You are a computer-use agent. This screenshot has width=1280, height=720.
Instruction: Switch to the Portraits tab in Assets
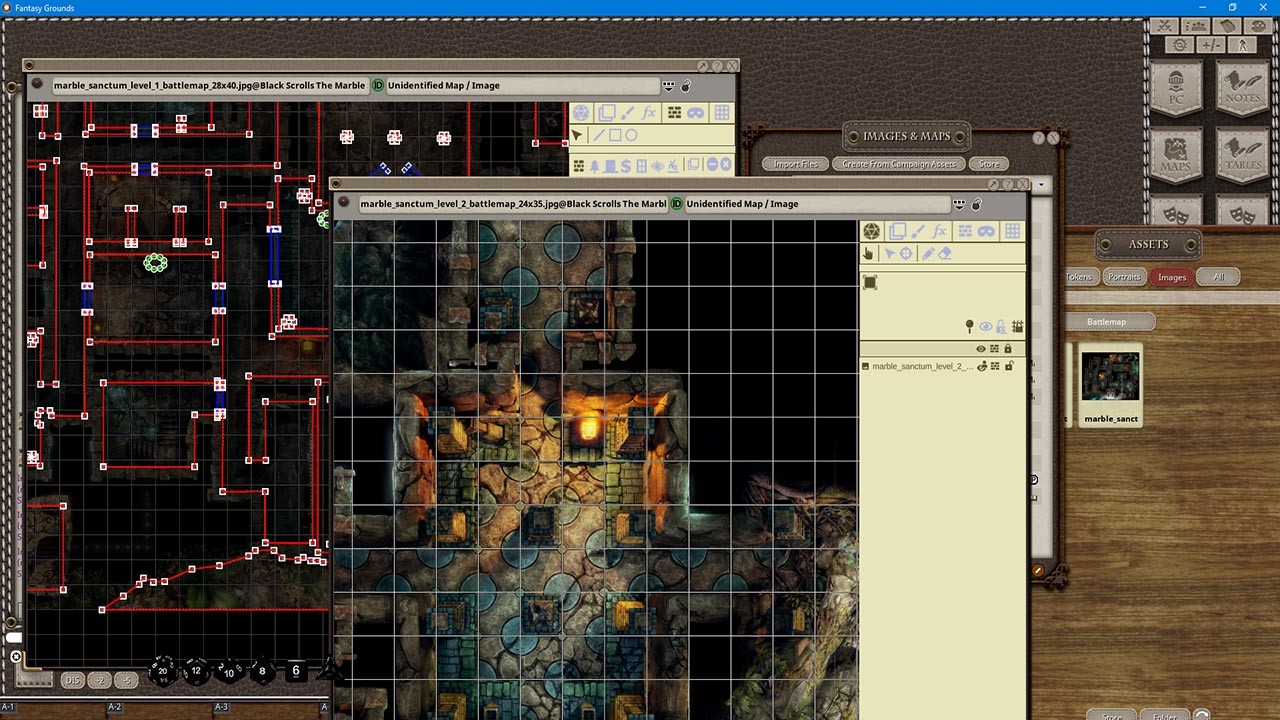(x=1124, y=277)
